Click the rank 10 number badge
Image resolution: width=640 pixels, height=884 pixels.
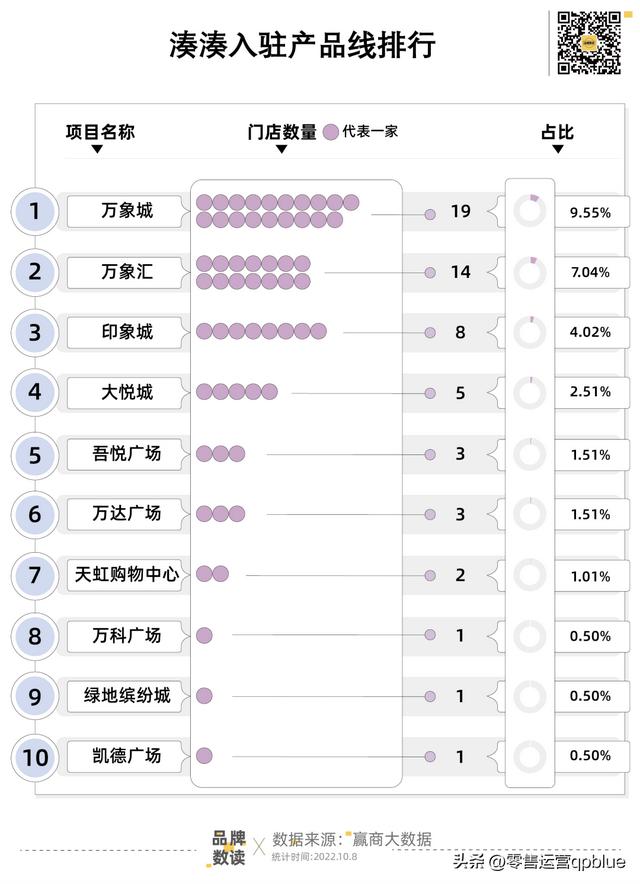(x=35, y=757)
